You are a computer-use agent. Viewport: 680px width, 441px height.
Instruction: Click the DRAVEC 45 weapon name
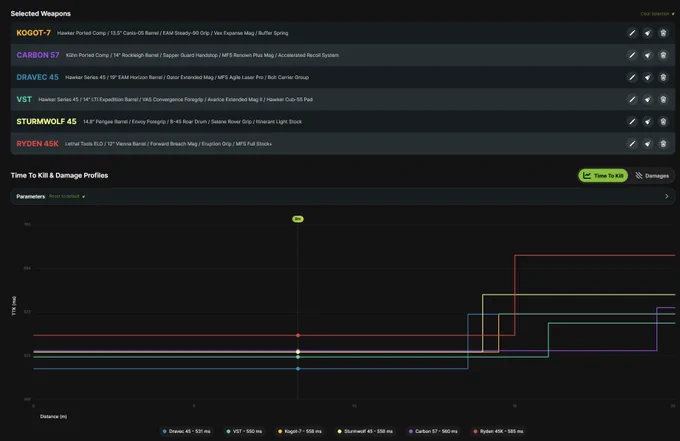pyautogui.click(x=37, y=77)
